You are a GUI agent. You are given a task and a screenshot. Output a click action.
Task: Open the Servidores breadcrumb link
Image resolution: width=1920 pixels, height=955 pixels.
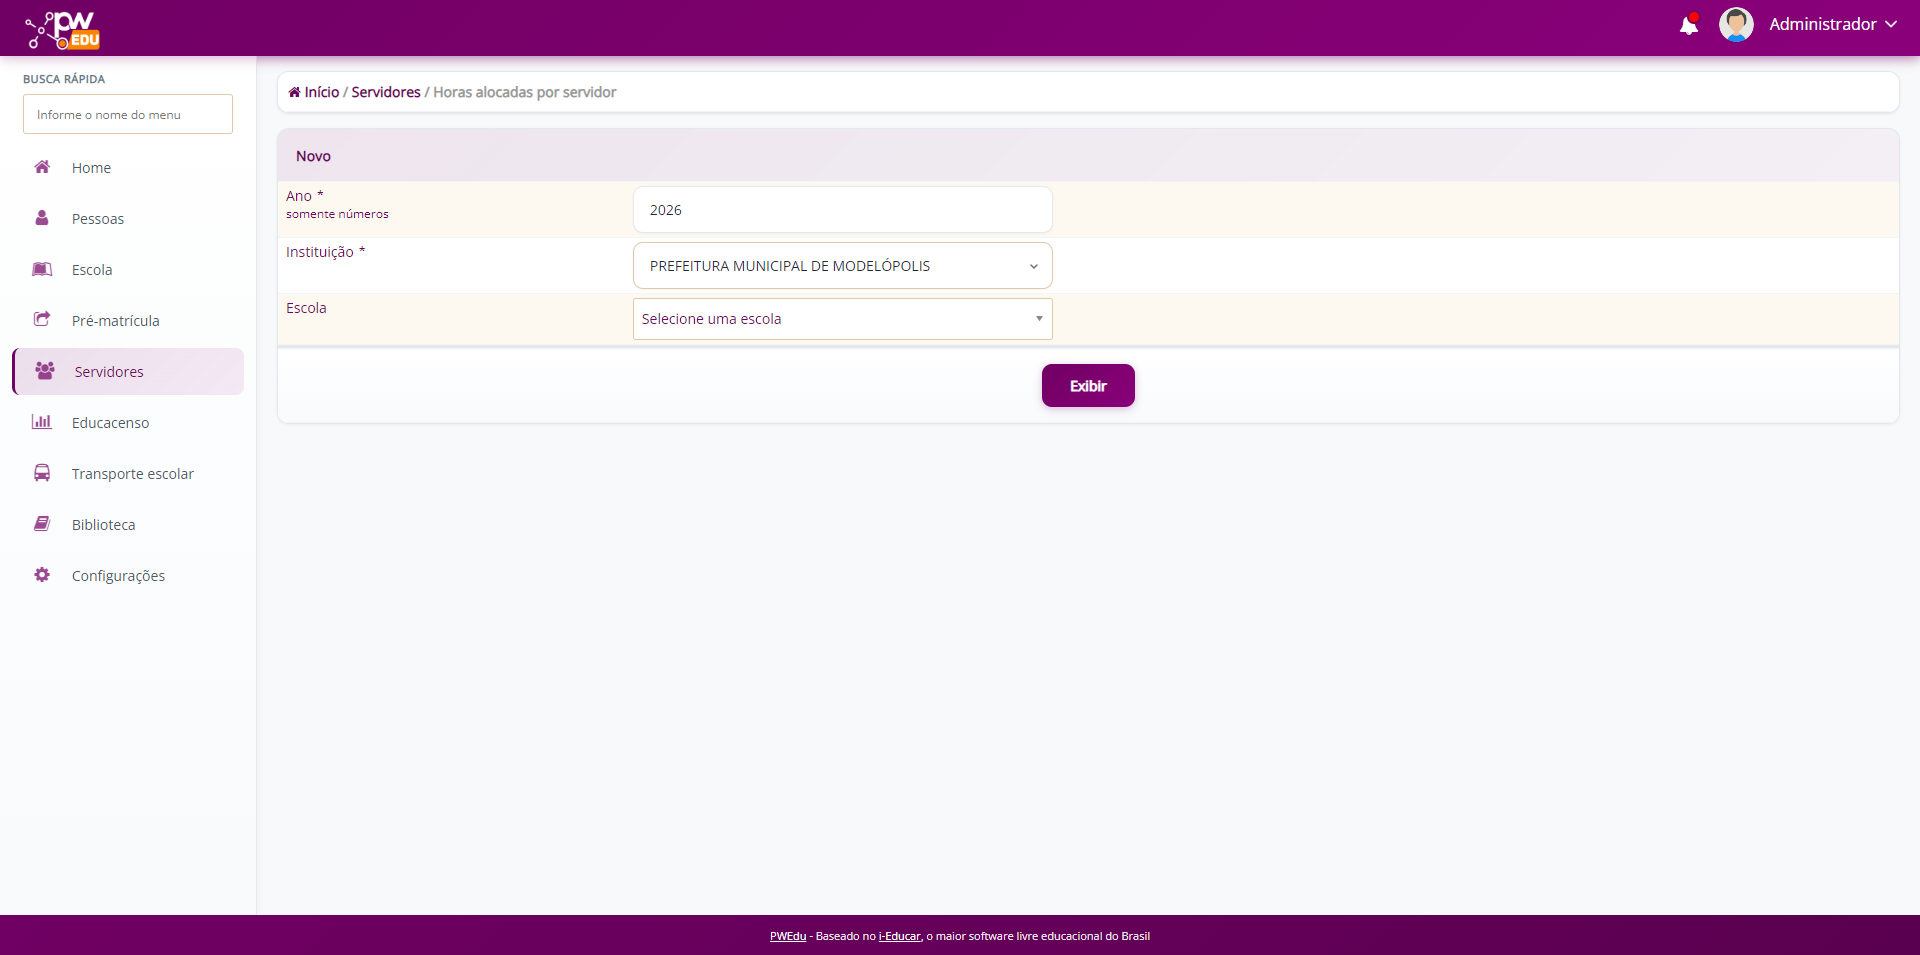tap(386, 92)
